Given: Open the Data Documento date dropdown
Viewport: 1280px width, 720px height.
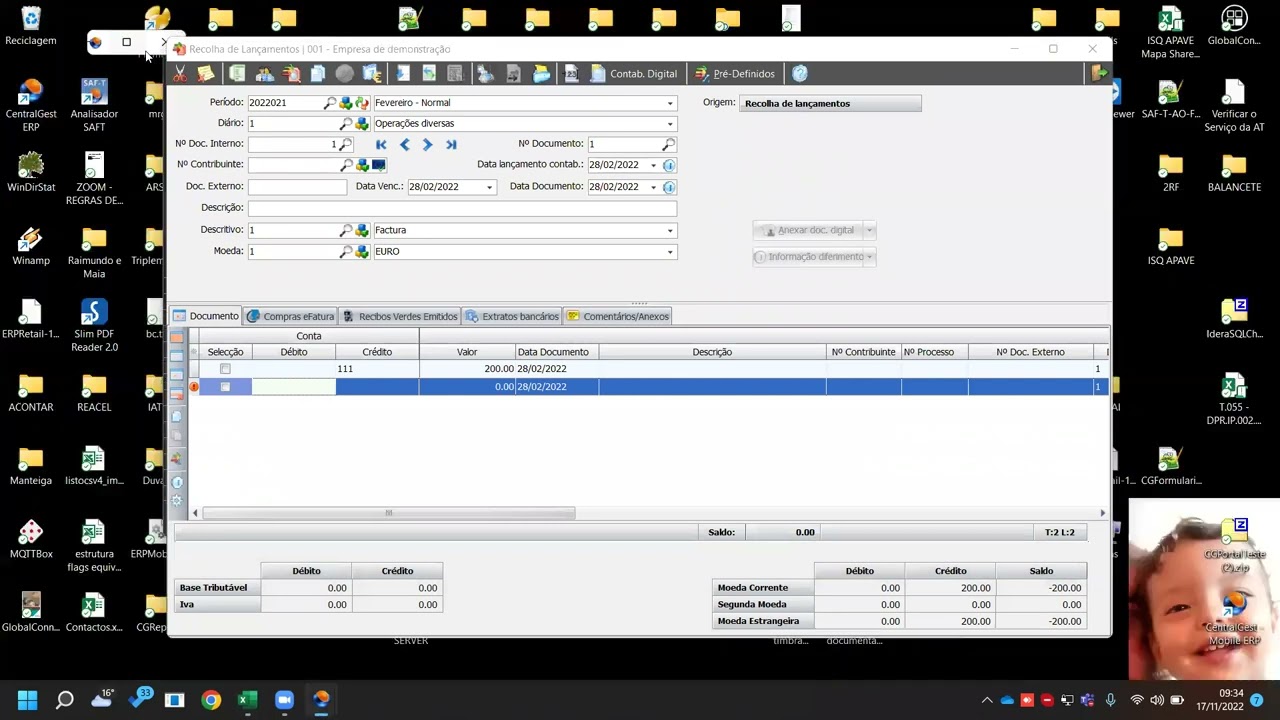Looking at the screenshot, I should coord(654,187).
